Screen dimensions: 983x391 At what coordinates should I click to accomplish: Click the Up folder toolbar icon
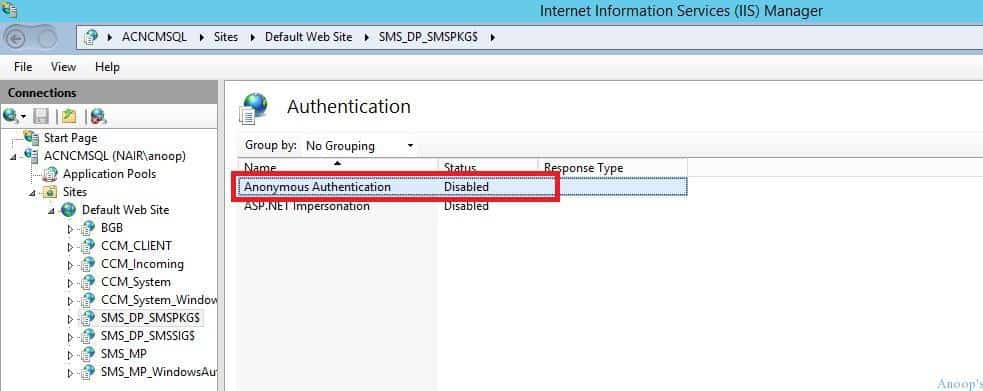coord(69,116)
